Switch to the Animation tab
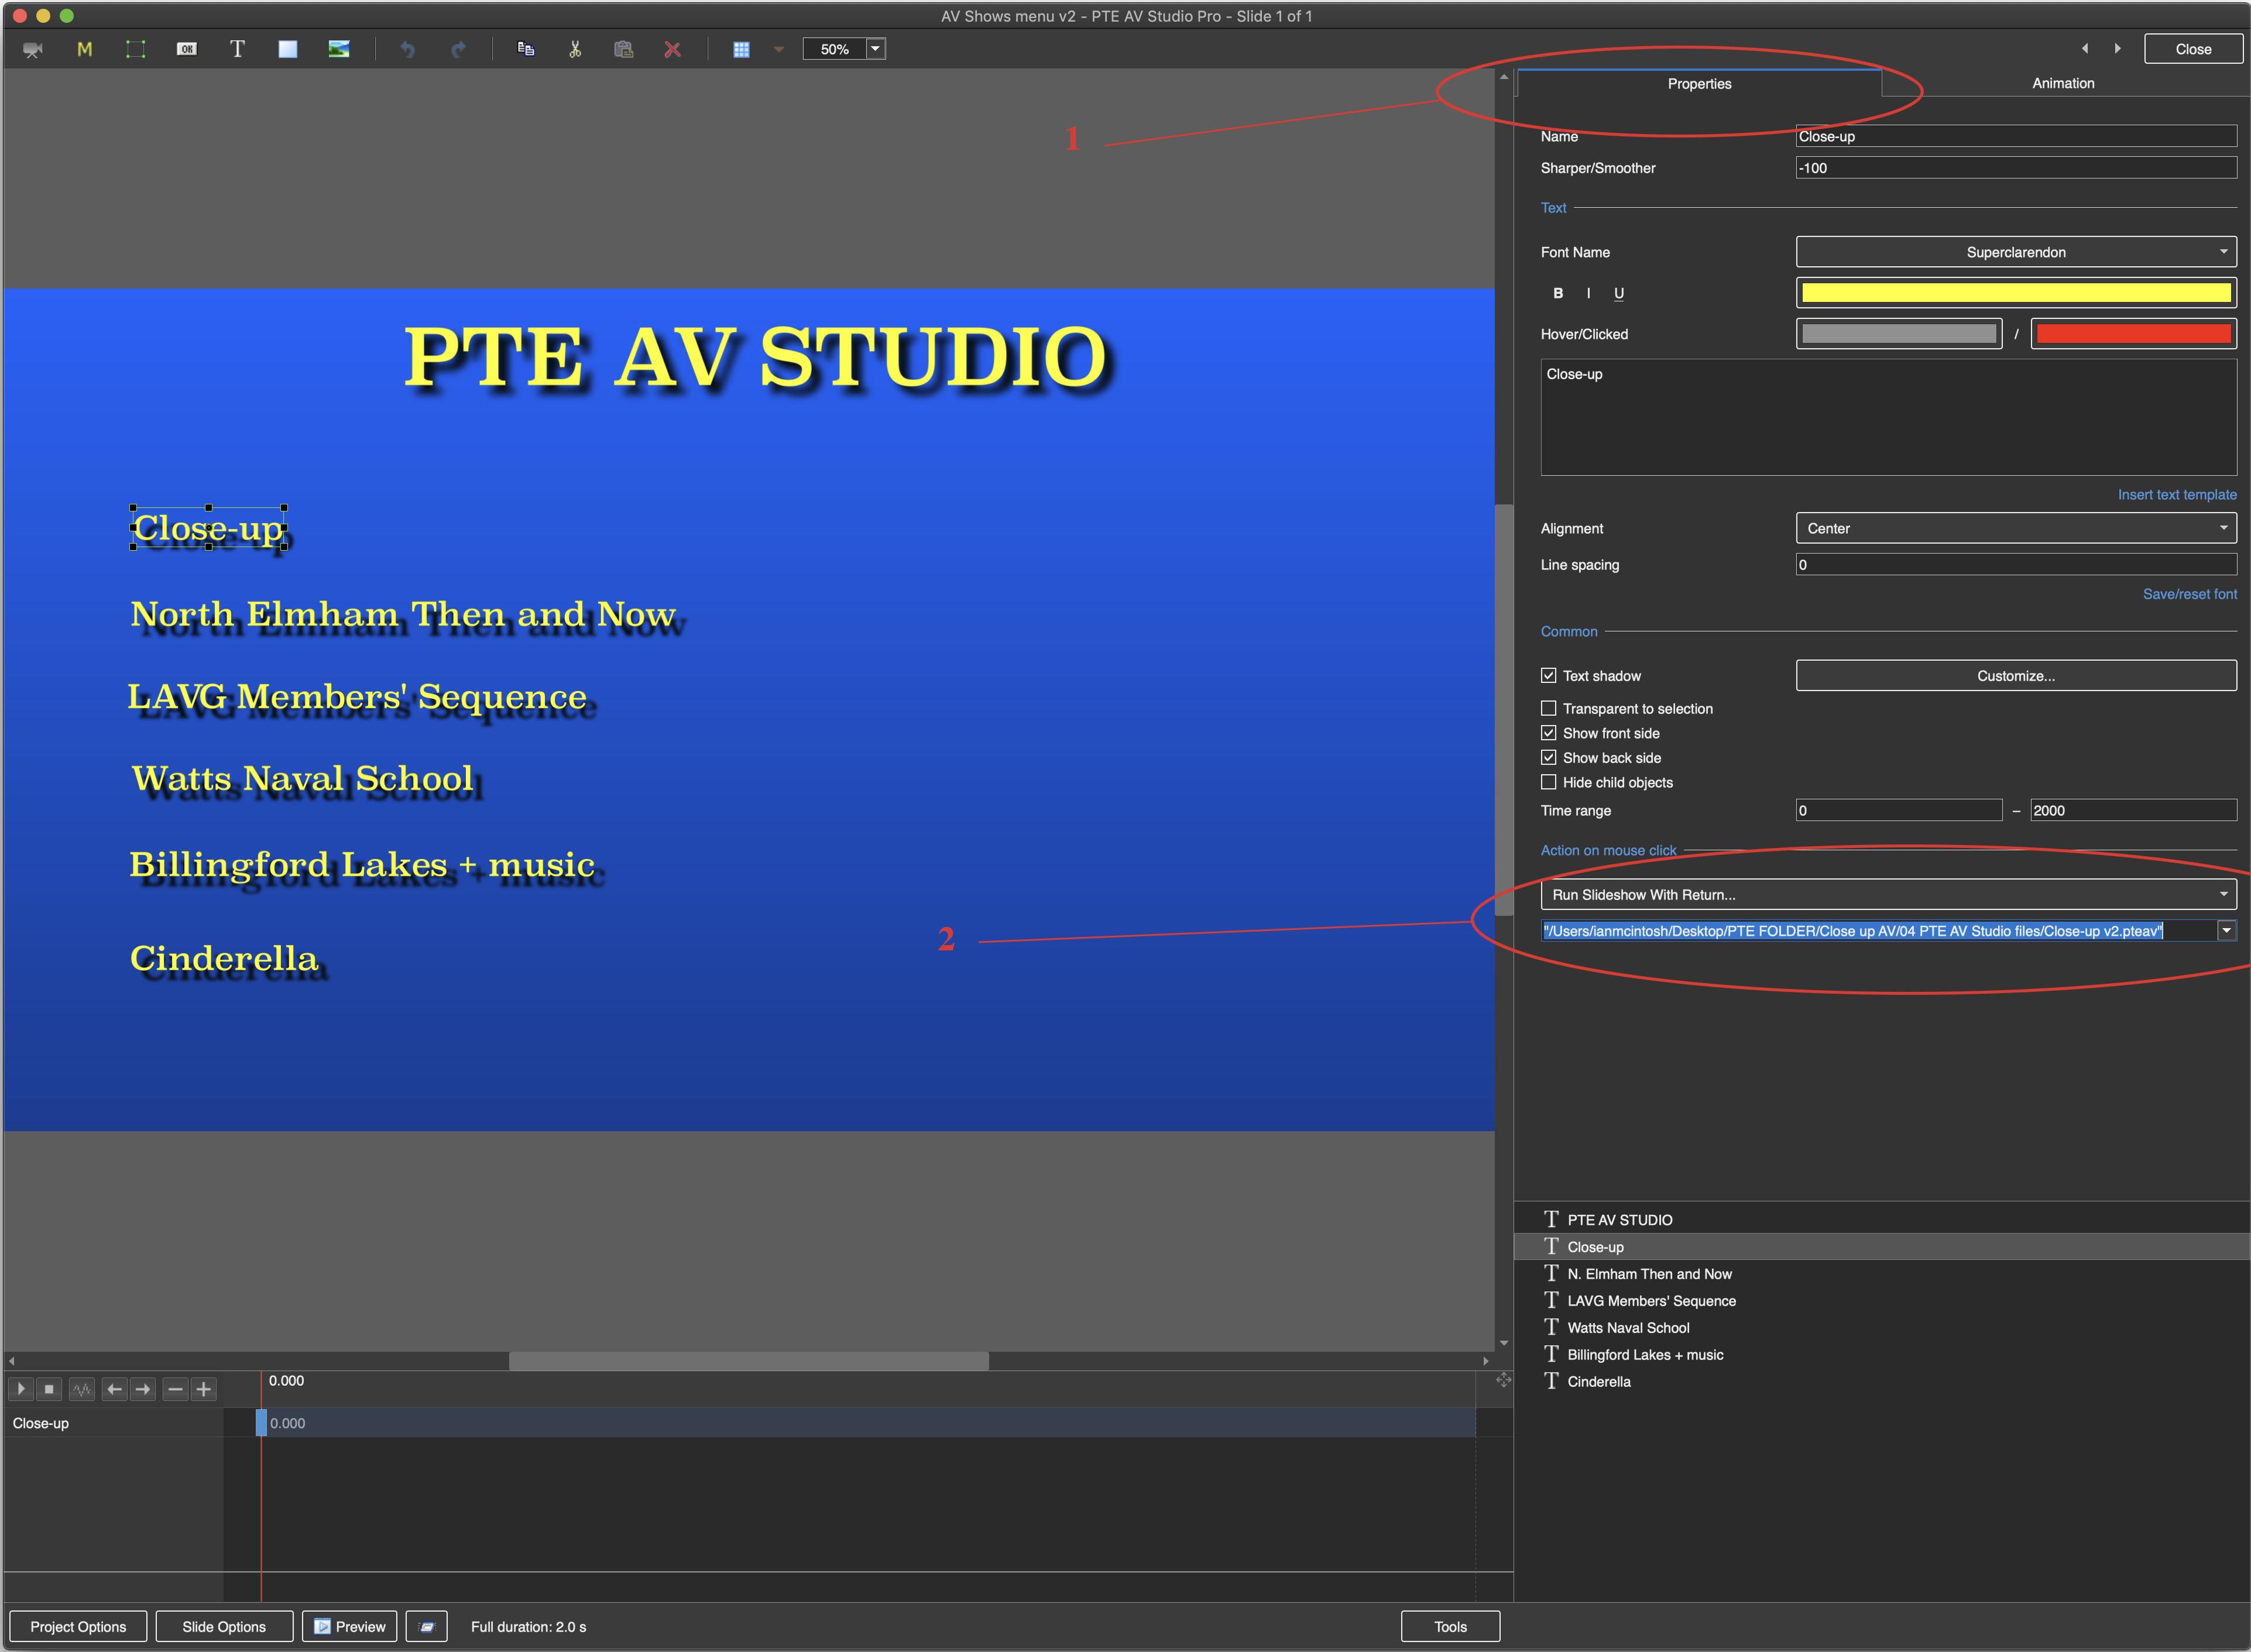Screen dimensions: 2251x1652 [2062, 83]
